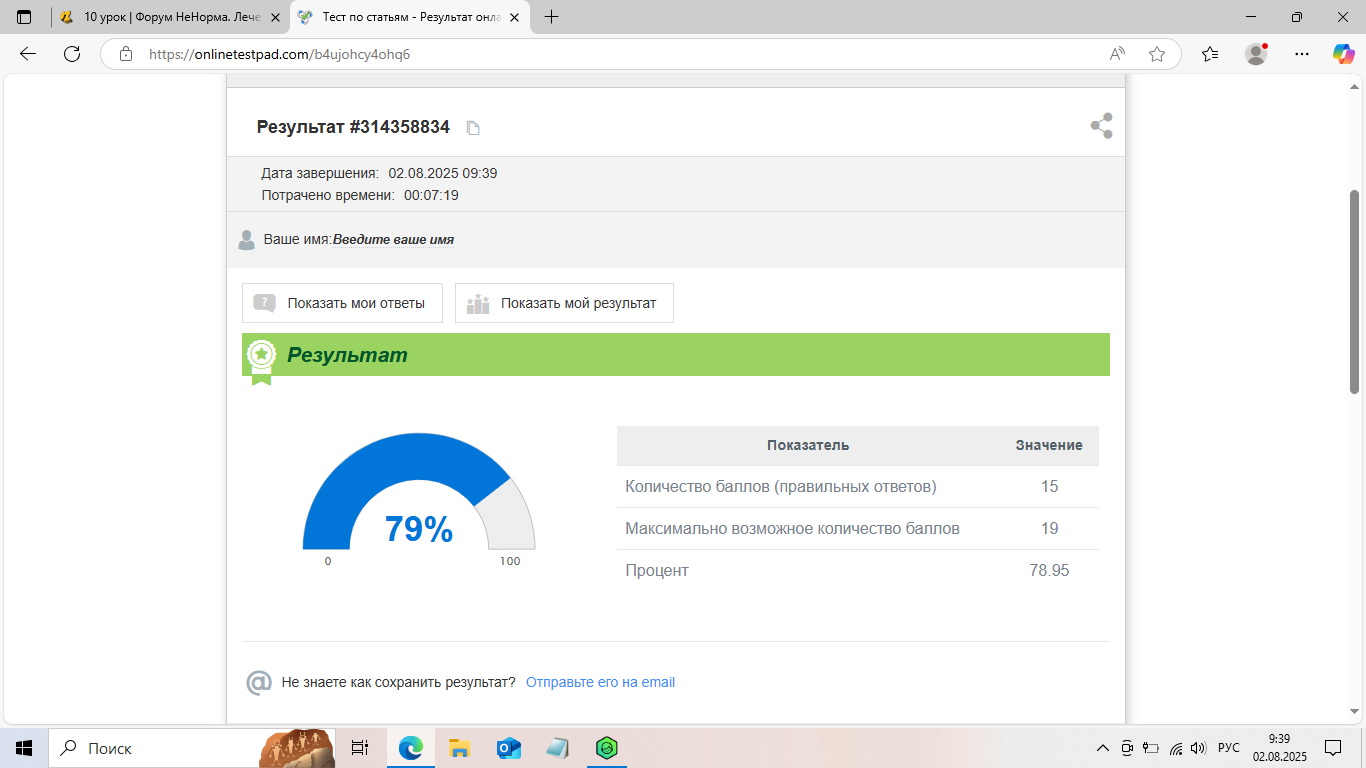Switch input language "РУС"
This screenshot has width=1366, height=768.
point(1229,748)
